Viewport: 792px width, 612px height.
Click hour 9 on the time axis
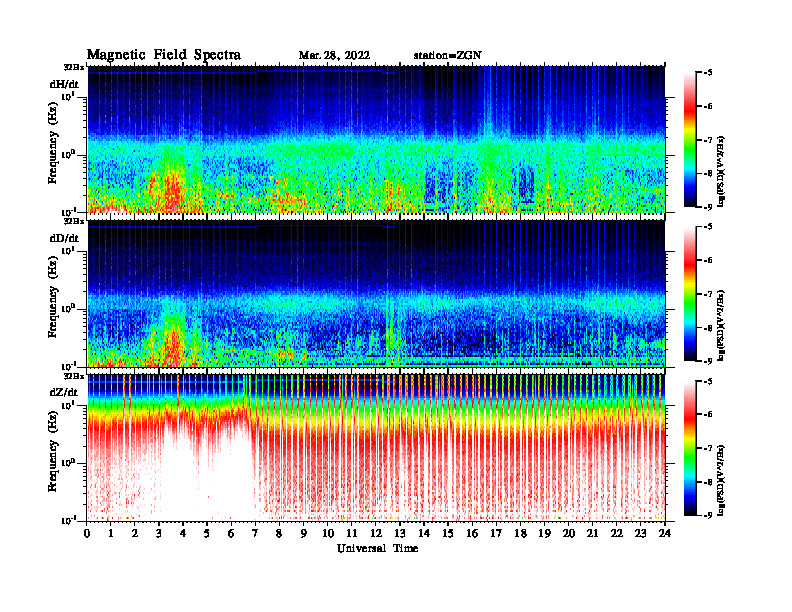pyautogui.click(x=304, y=534)
